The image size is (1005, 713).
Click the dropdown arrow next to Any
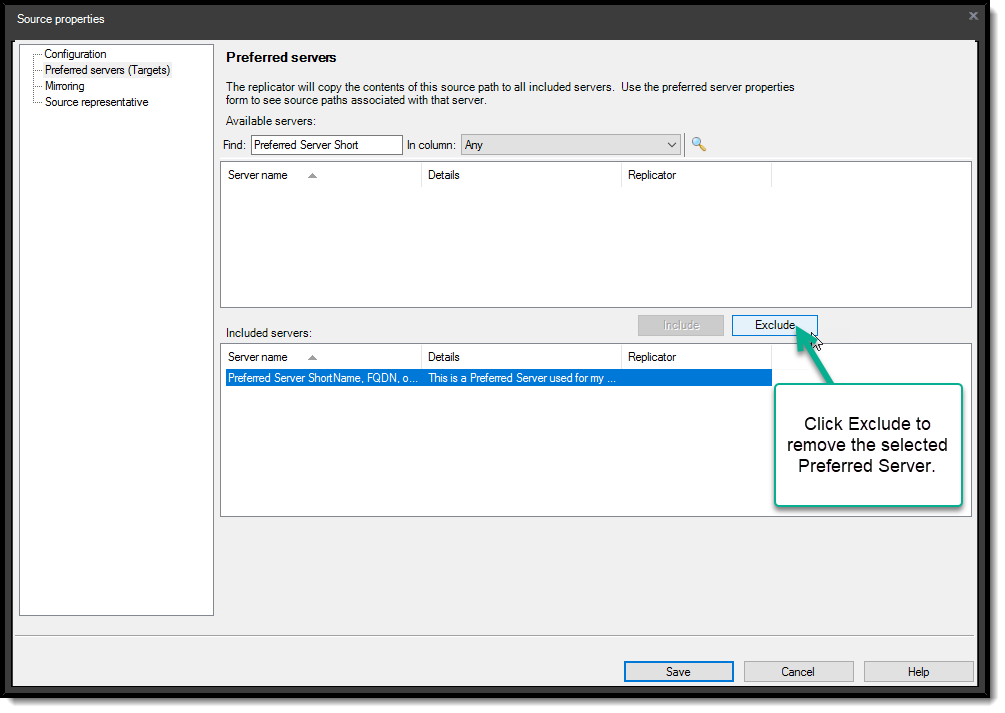click(x=673, y=144)
